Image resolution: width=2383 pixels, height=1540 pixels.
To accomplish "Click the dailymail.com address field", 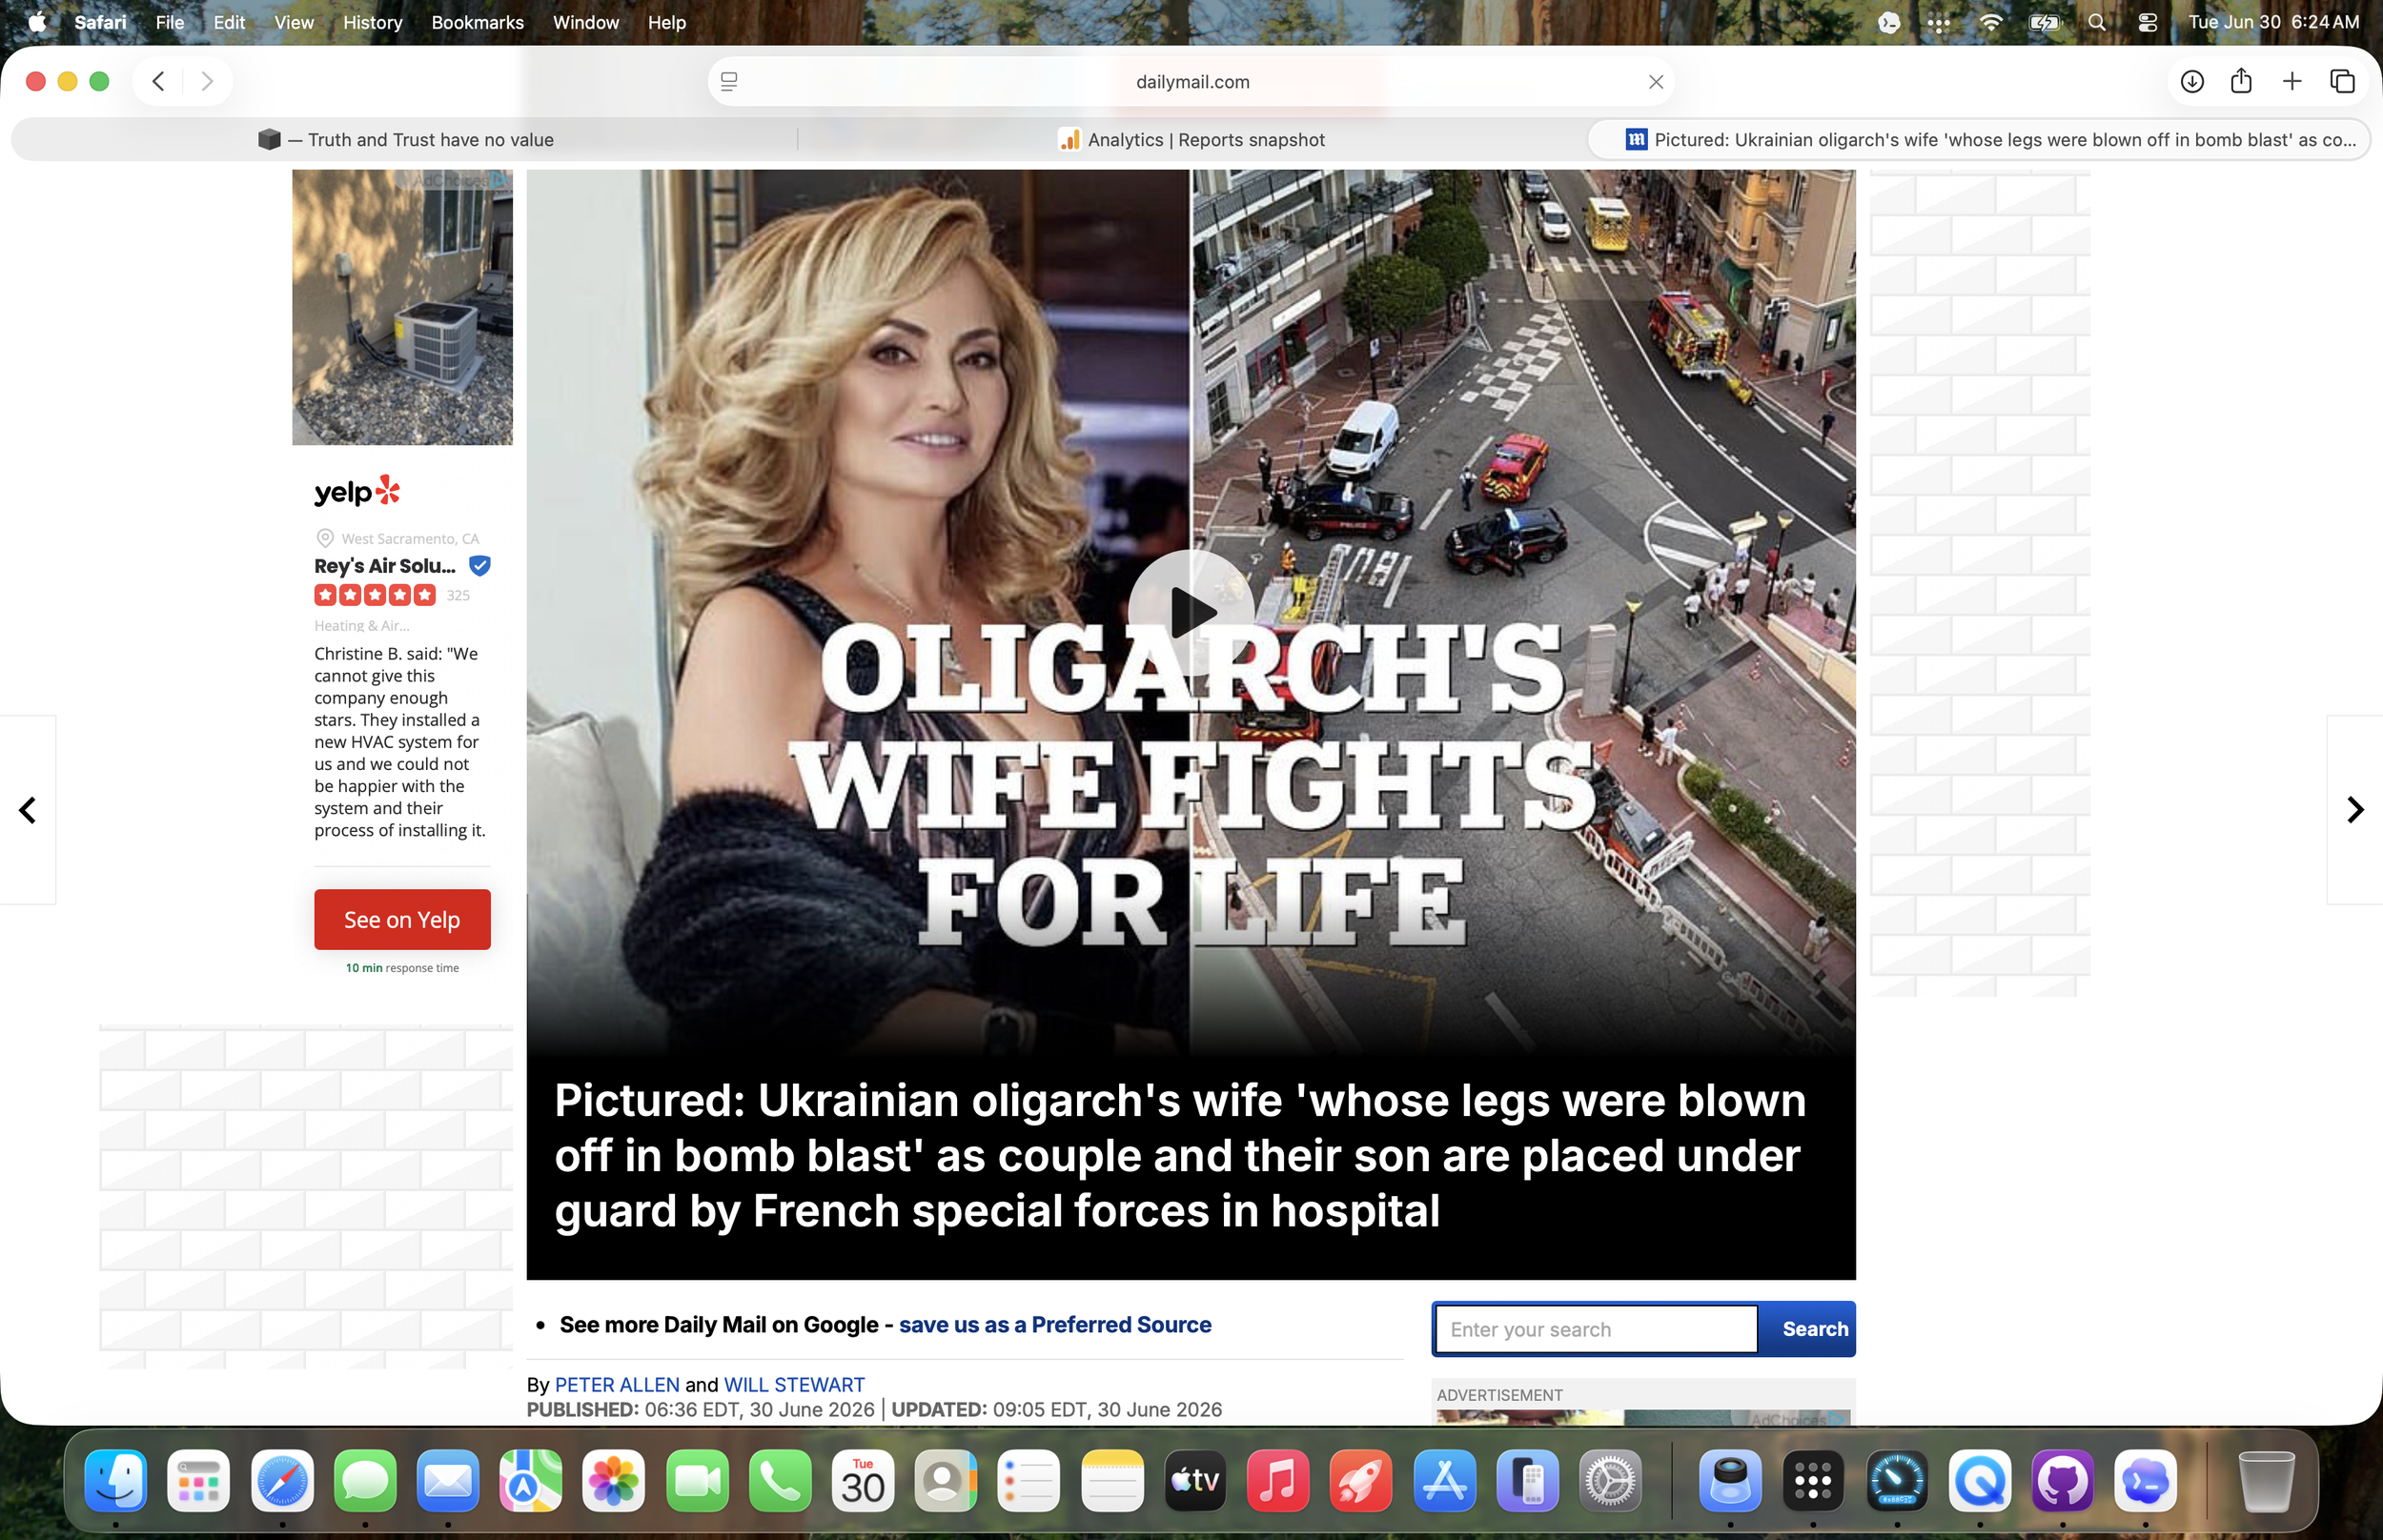I will 1192,82.
